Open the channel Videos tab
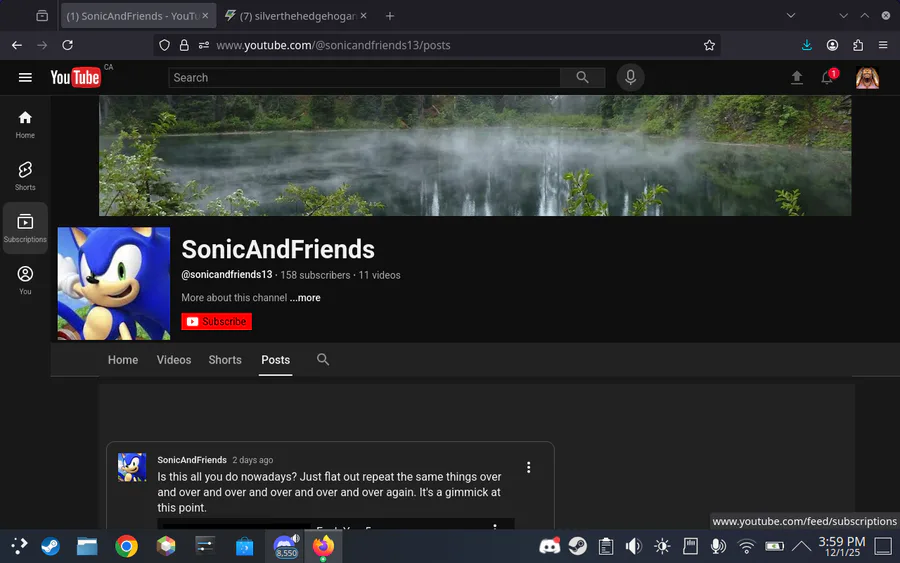Image resolution: width=900 pixels, height=563 pixels. 174,360
